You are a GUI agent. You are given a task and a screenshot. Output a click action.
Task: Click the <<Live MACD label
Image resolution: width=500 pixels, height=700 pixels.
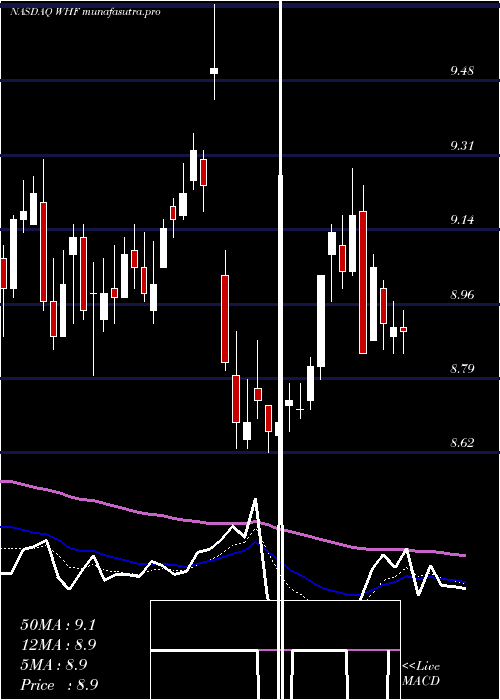point(421,674)
